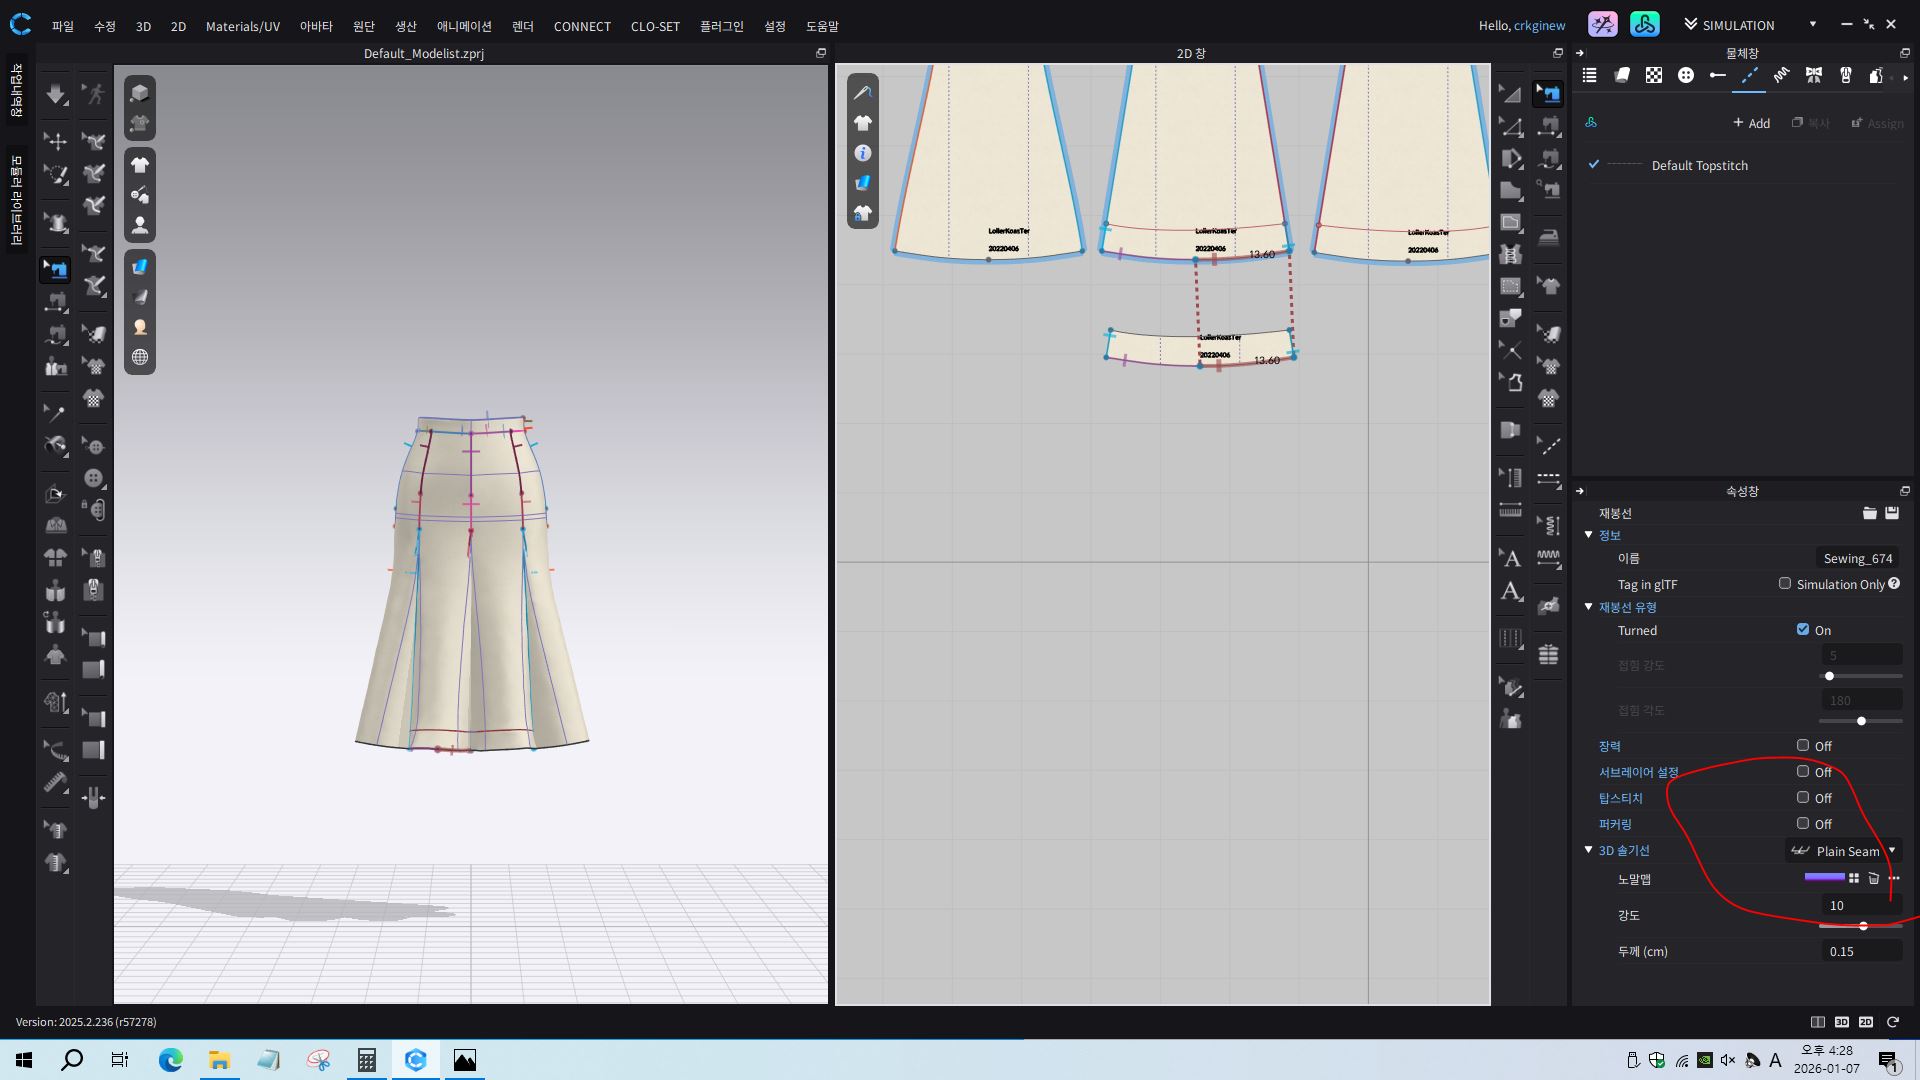This screenshot has height=1080, width=1920.
Task: Open the Materials/UV menu
Action: point(242,26)
